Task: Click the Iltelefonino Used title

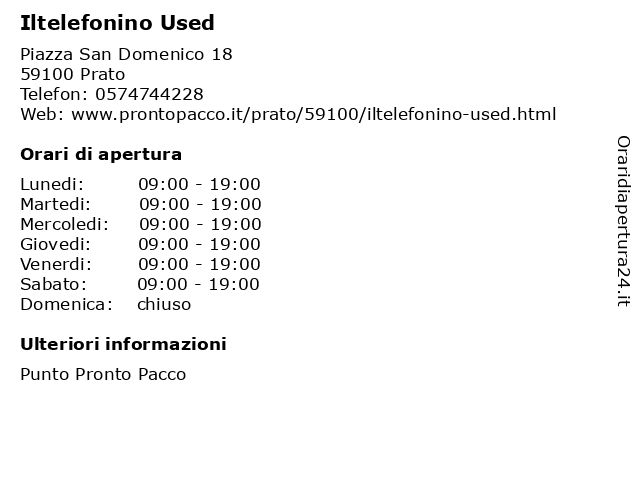Action: (117, 22)
